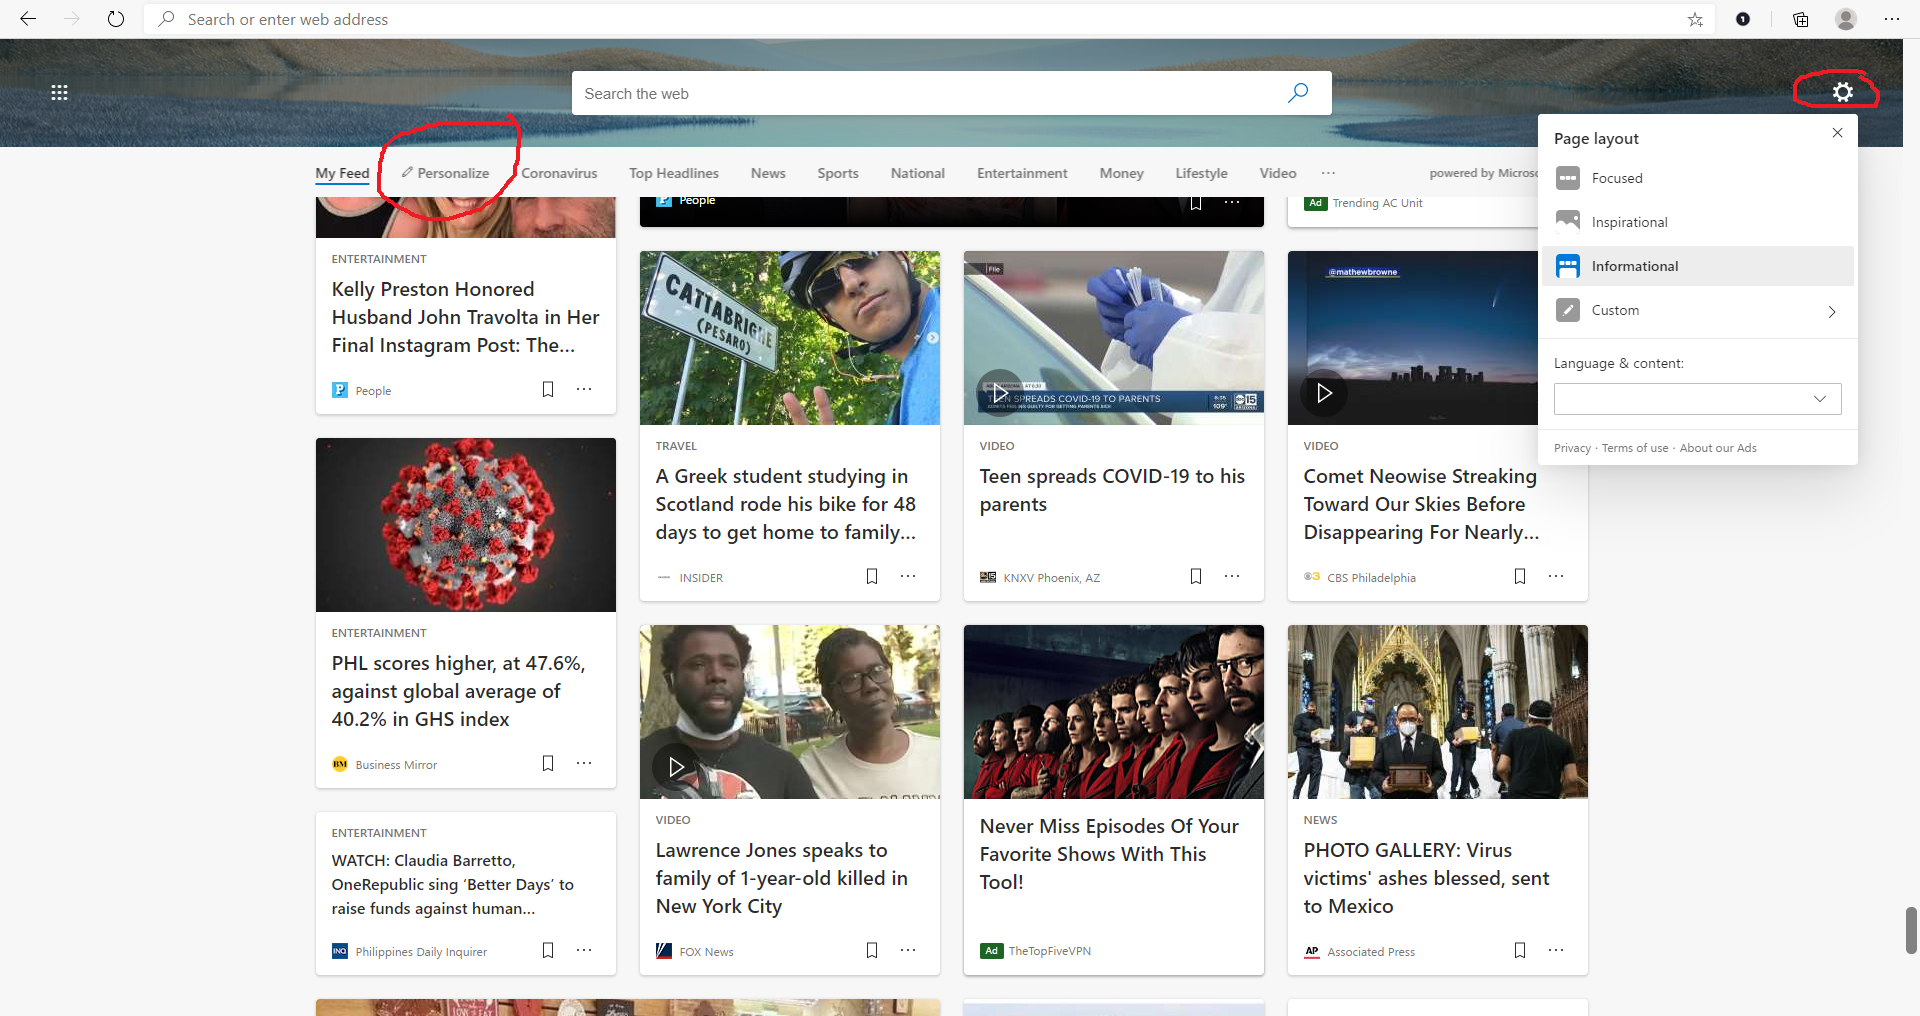The image size is (1920, 1016).
Task: Open the Collections icon near the address bar
Action: coord(1800,19)
